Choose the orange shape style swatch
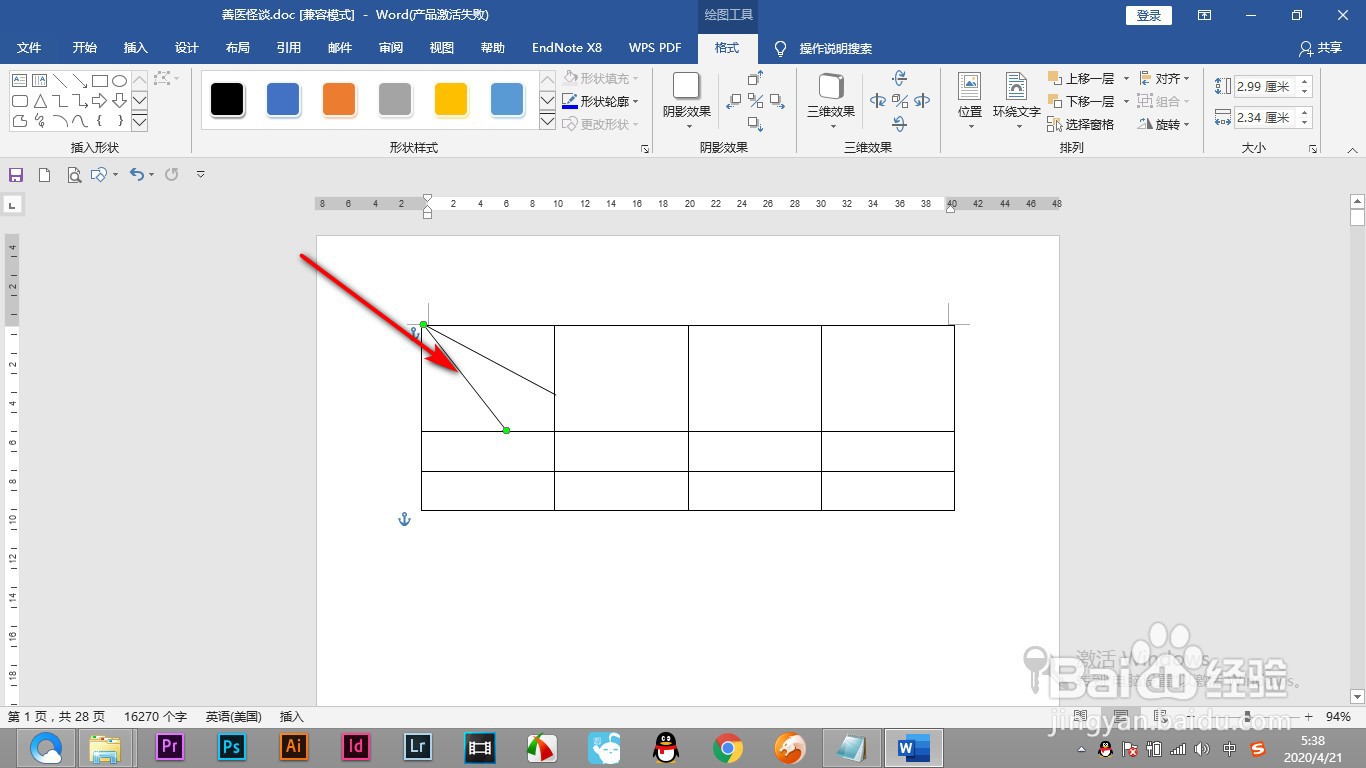 [339, 100]
